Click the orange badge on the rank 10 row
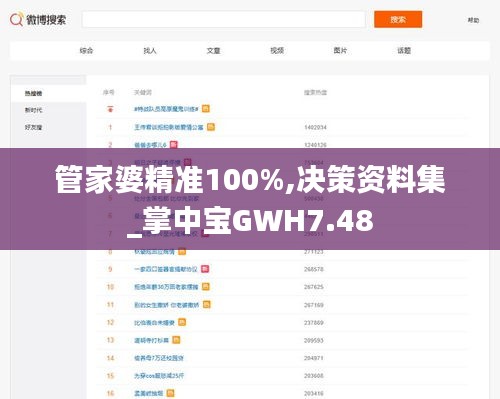Screen dimensions: 500x399 [206, 287]
